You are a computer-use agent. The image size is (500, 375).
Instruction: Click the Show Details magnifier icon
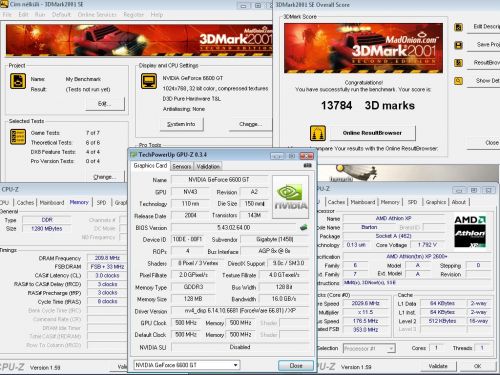459,81
